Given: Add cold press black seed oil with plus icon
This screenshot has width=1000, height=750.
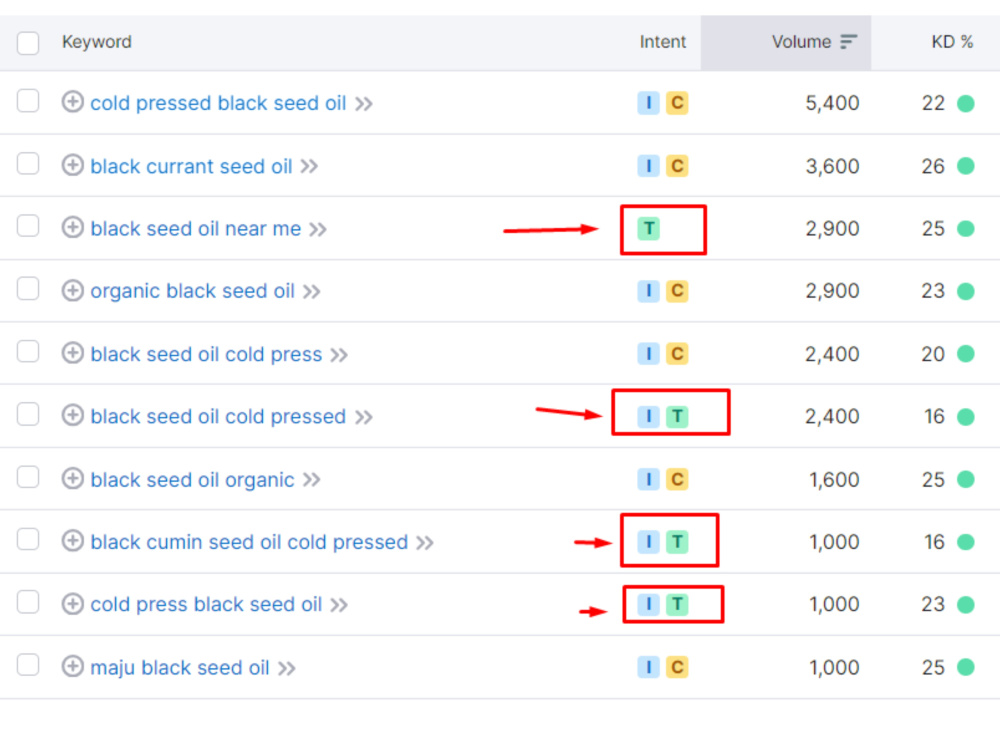Looking at the screenshot, I should (x=73, y=603).
